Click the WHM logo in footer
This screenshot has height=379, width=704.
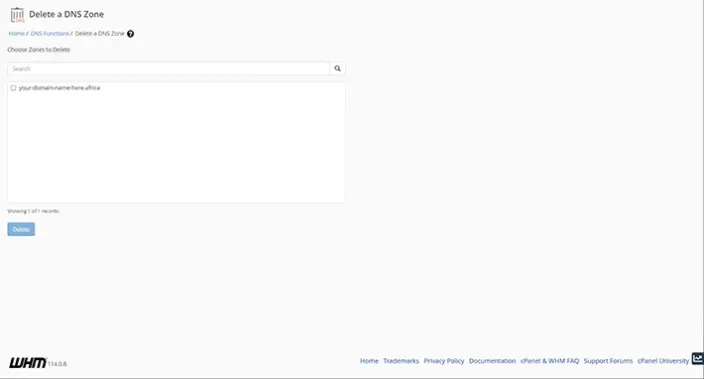point(27,362)
